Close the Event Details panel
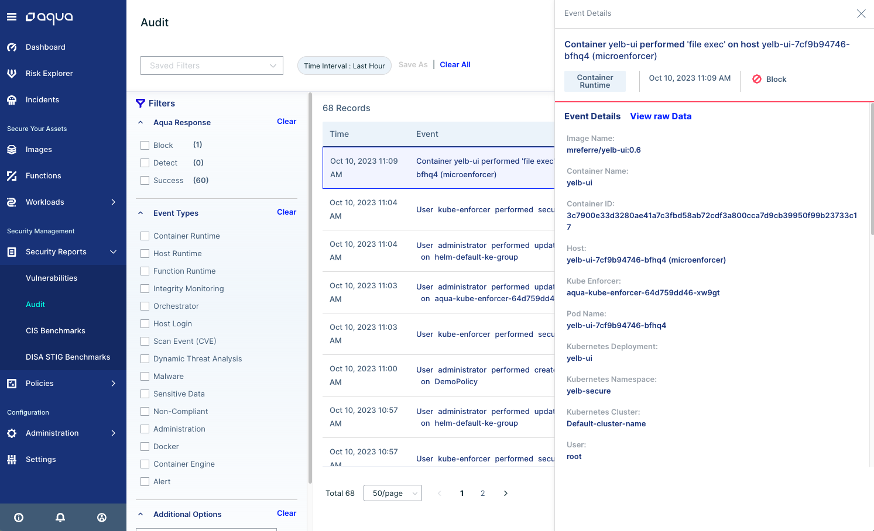This screenshot has height=531, width=874. click(861, 13)
